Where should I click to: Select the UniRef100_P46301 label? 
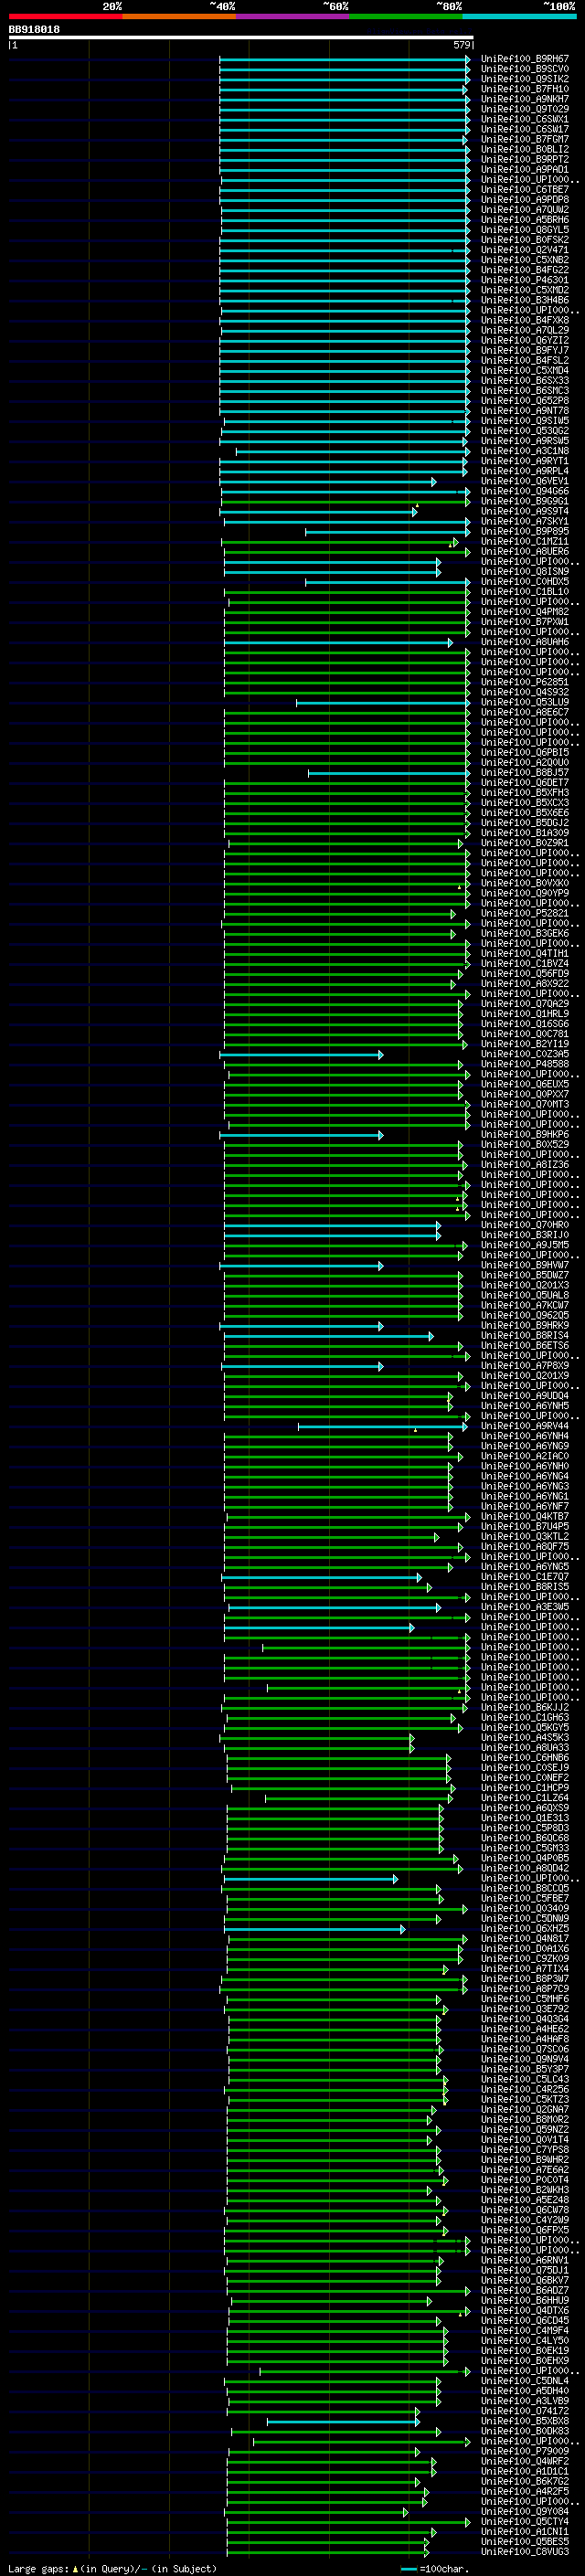(x=525, y=280)
